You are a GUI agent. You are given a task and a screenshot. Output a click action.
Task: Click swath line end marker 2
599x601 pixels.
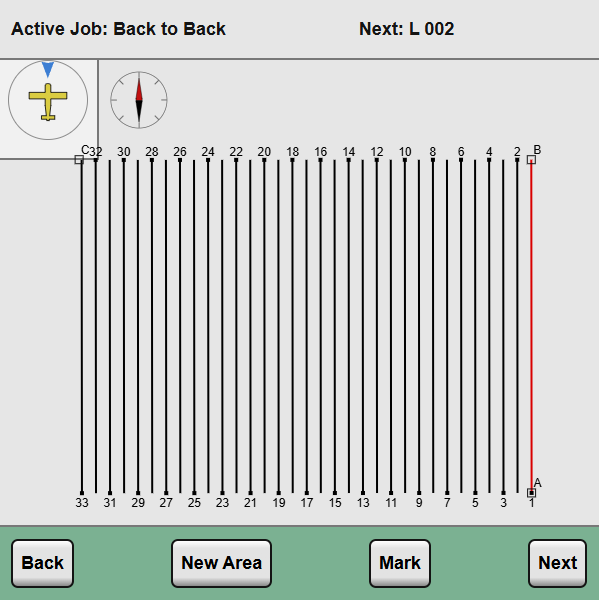pos(517,160)
